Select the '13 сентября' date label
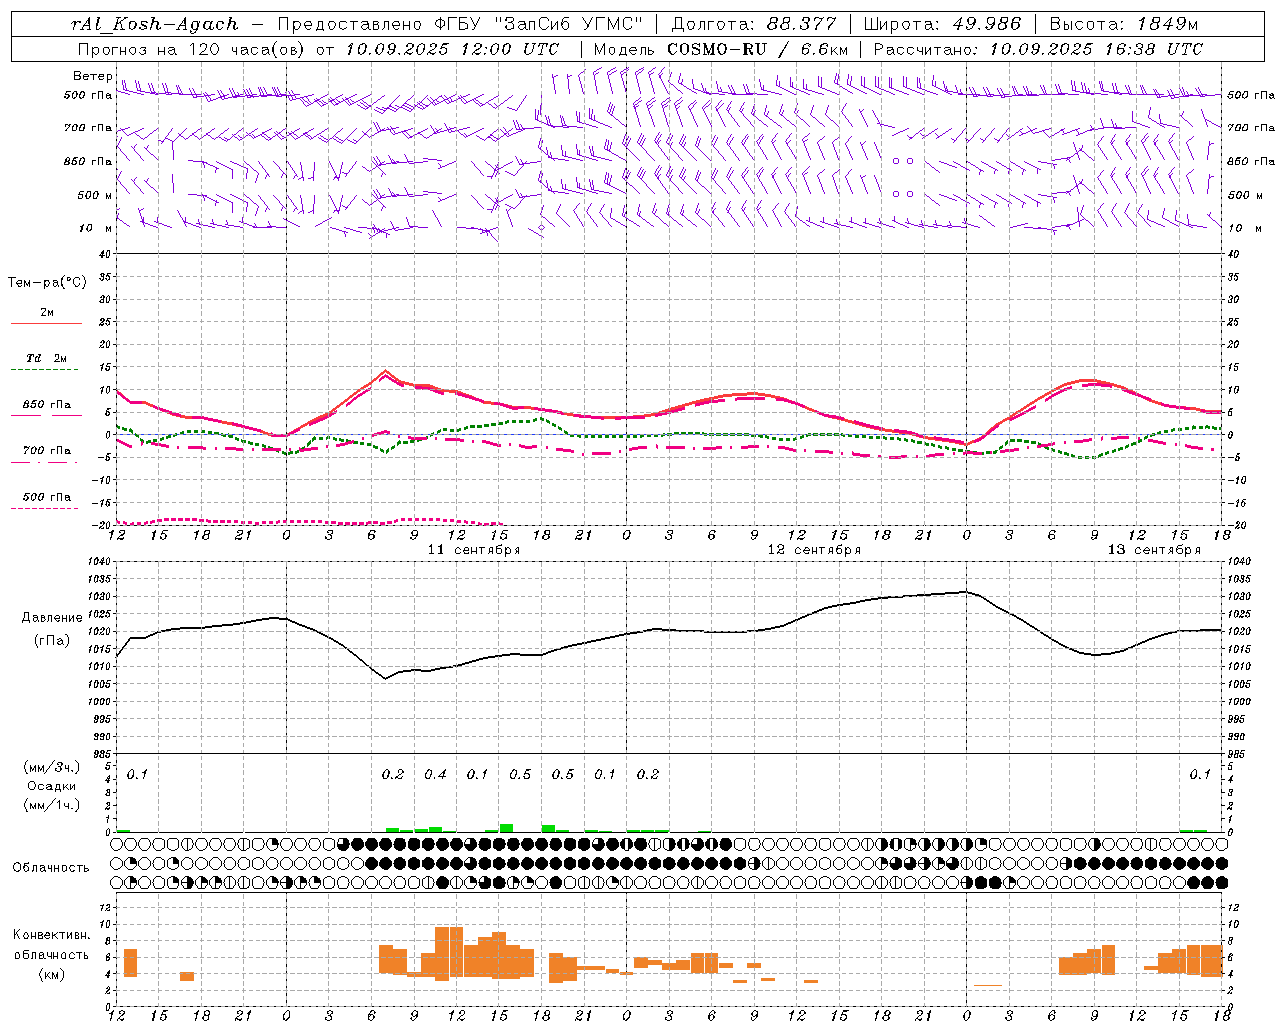Viewport: 1280px width, 1024px height. [1154, 550]
